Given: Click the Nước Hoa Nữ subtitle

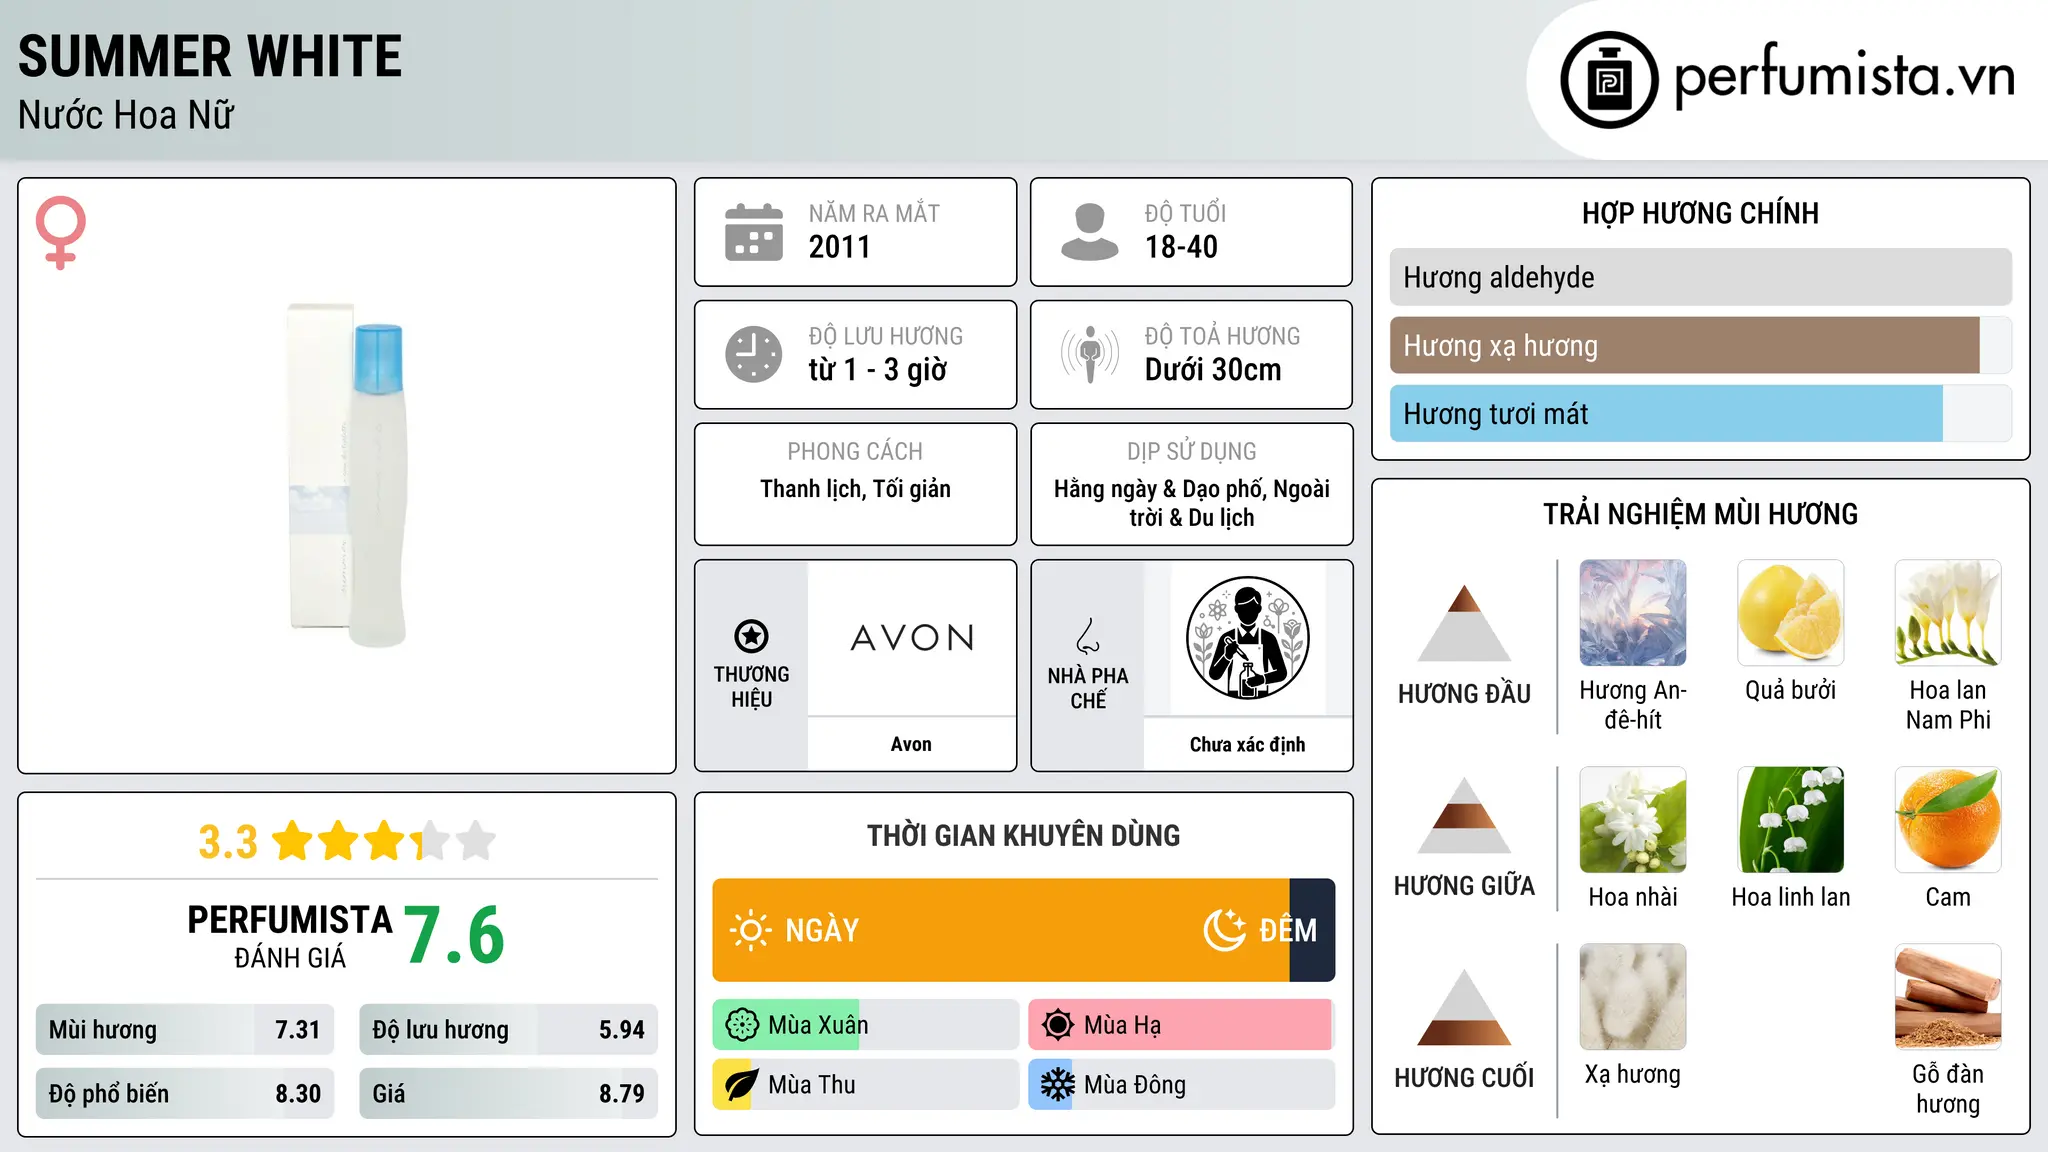Looking at the screenshot, I should click(126, 115).
